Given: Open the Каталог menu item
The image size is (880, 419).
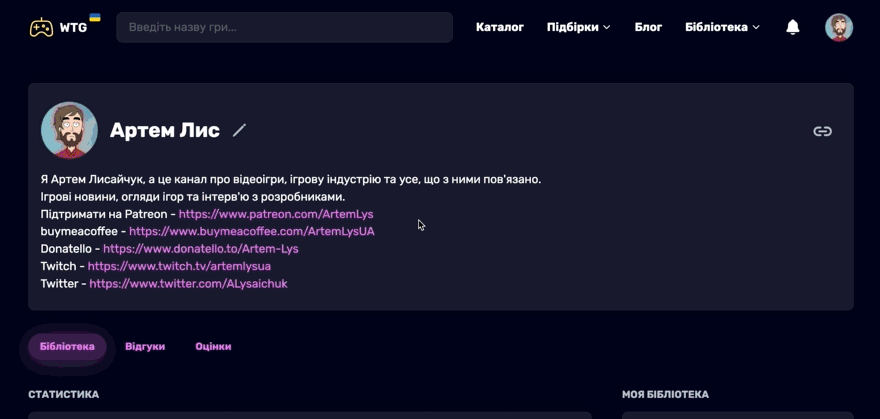Looking at the screenshot, I should (499, 27).
